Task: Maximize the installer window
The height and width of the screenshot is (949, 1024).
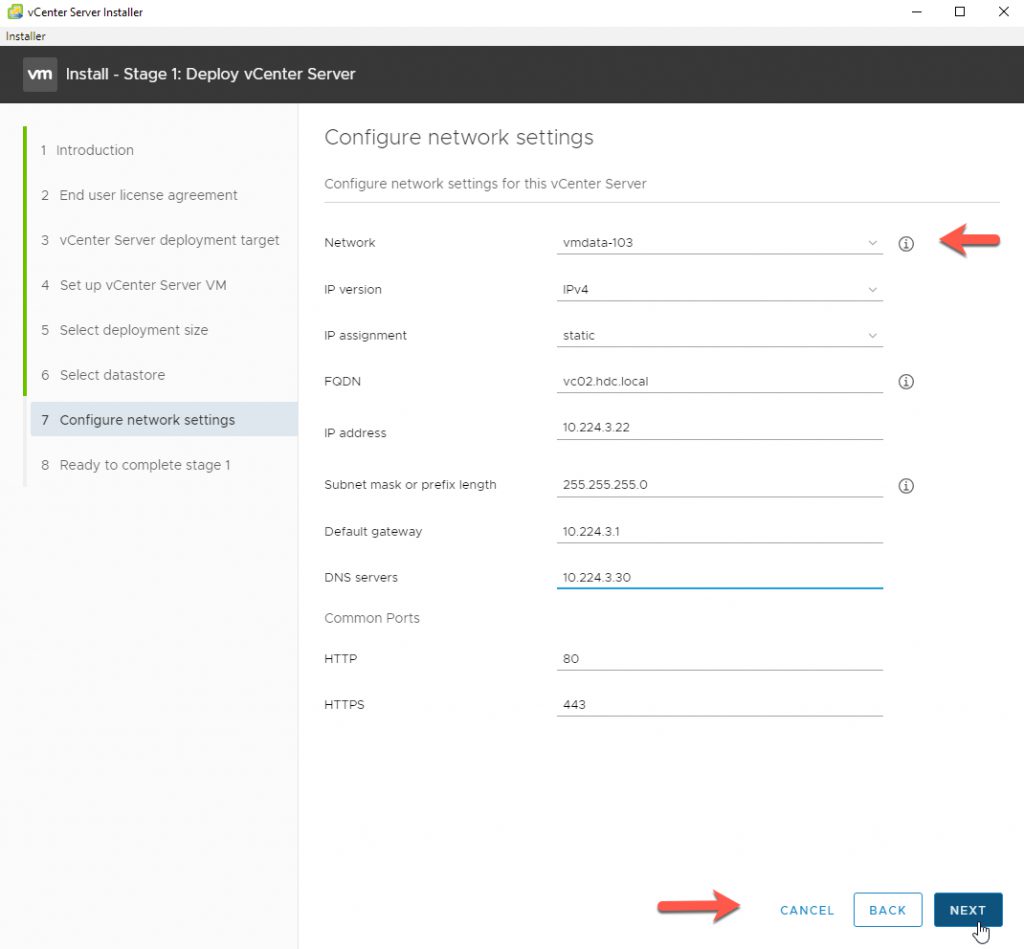Action: tap(960, 12)
